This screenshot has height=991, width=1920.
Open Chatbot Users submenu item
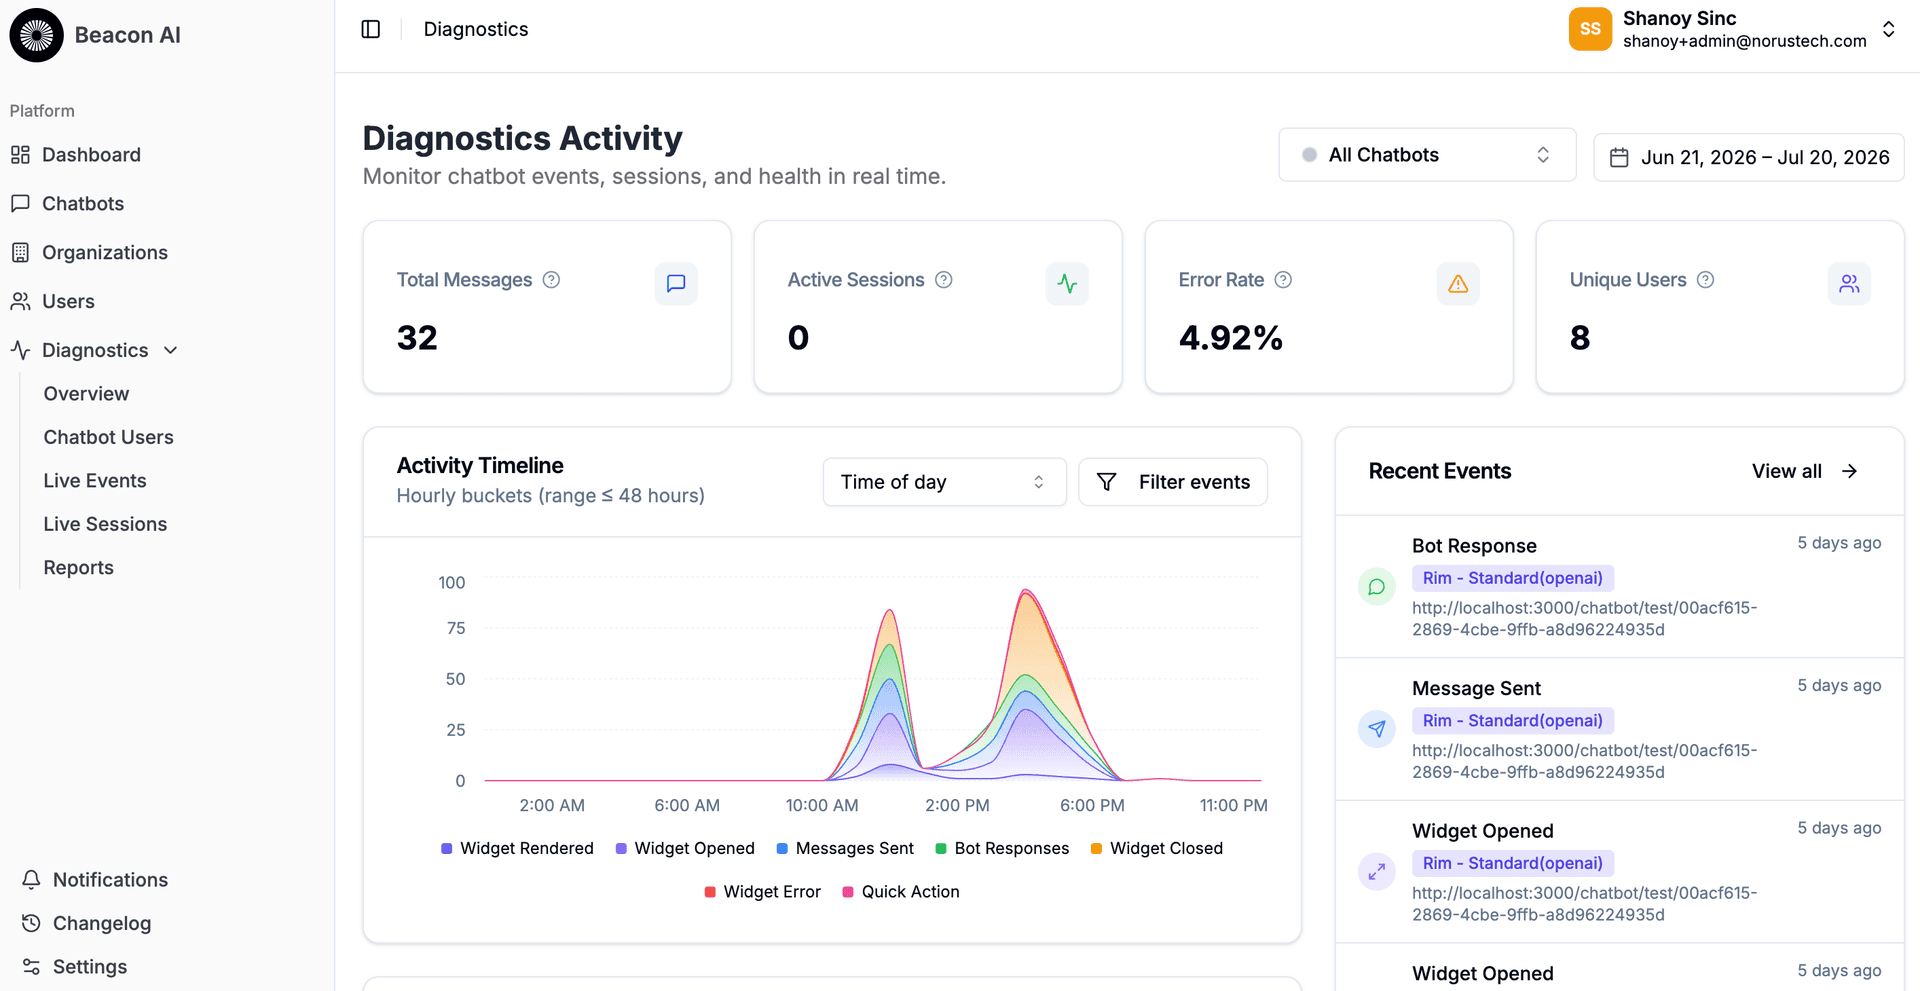108,437
